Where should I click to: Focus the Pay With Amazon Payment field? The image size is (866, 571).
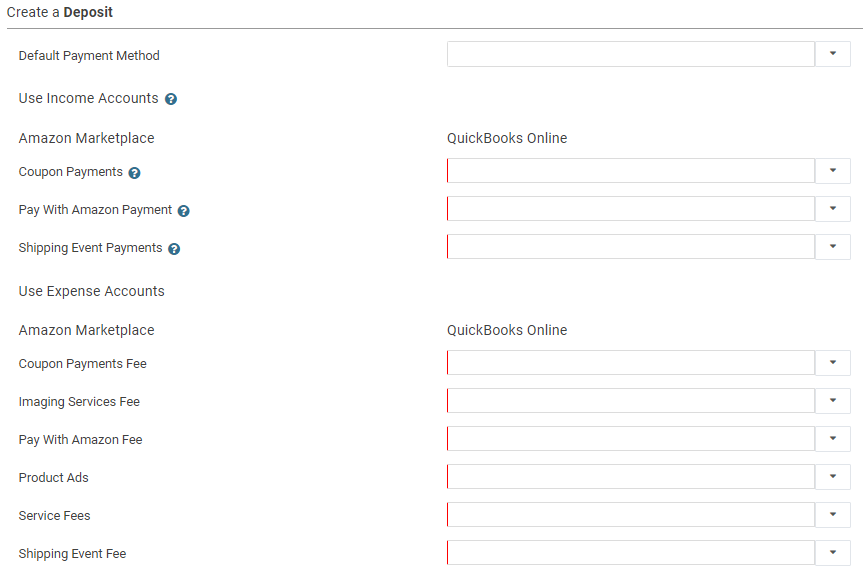pos(631,209)
